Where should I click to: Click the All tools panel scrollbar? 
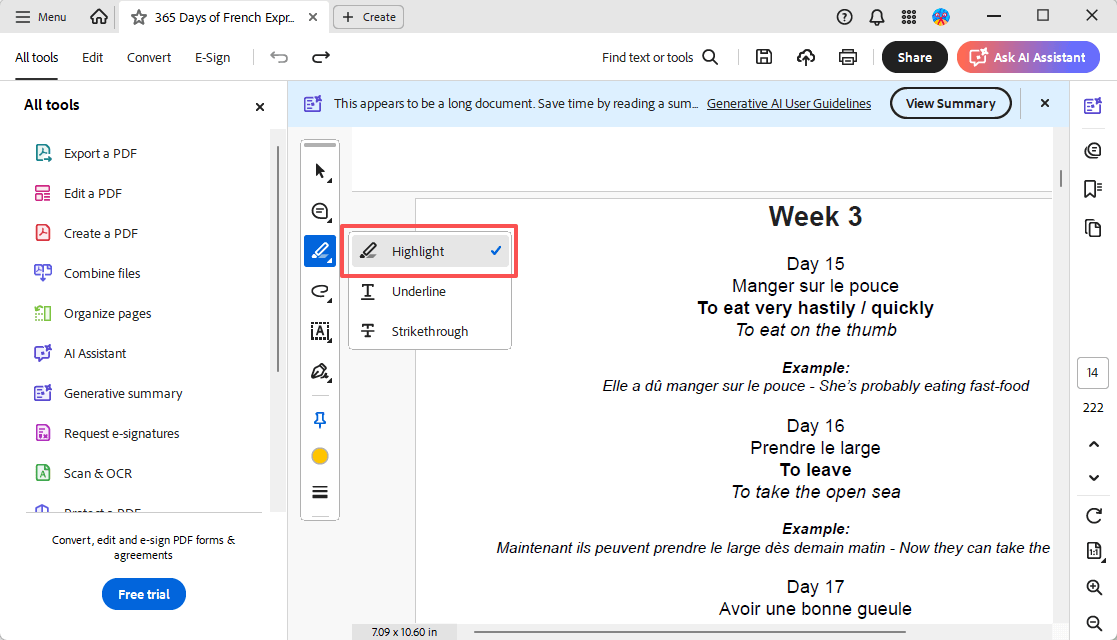pos(278,258)
